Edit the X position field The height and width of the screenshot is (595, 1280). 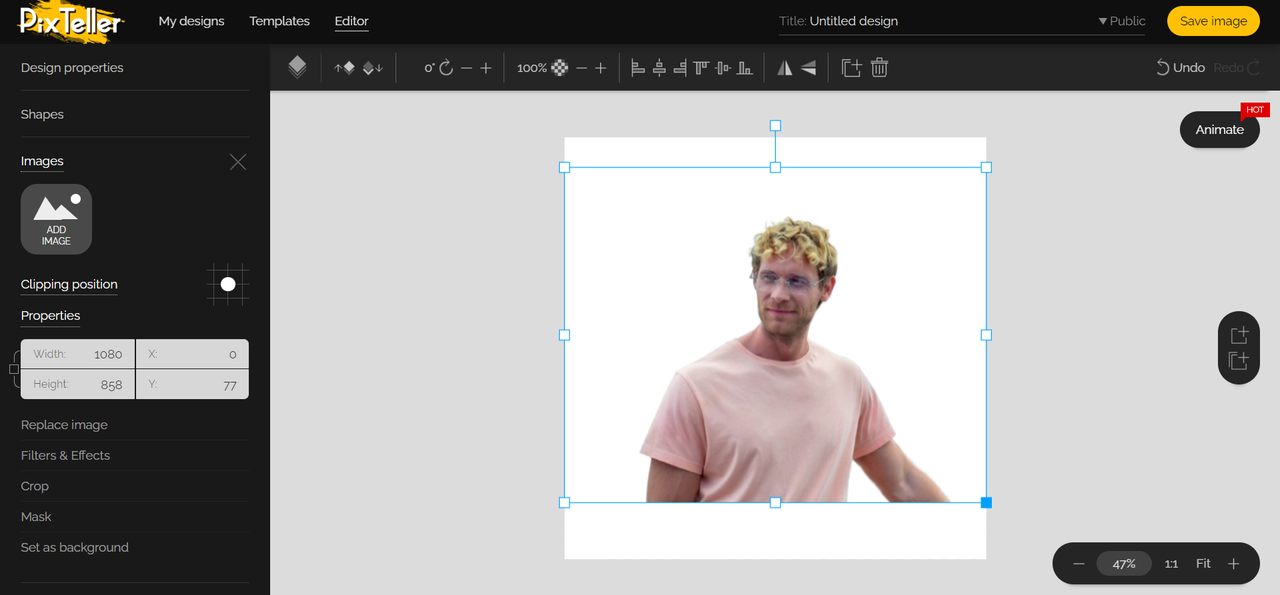[192, 354]
